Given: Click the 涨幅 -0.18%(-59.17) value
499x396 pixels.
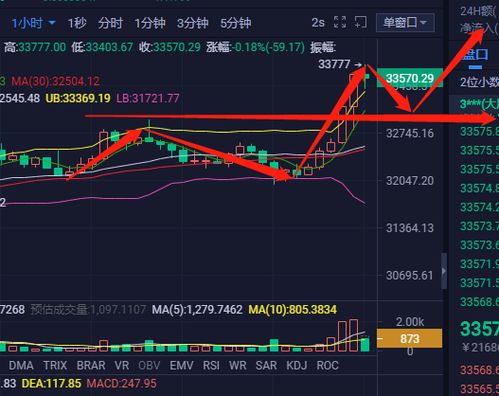Looking at the screenshot, I should click(255, 47).
